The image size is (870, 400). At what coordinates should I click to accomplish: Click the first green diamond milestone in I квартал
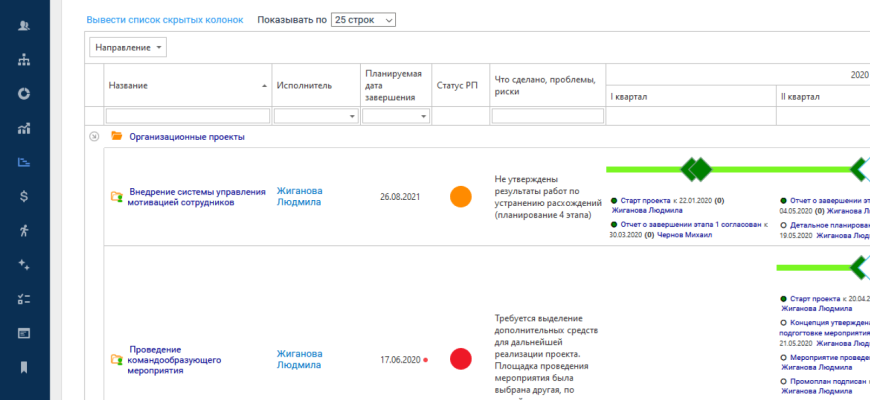pyautogui.click(x=691, y=169)
